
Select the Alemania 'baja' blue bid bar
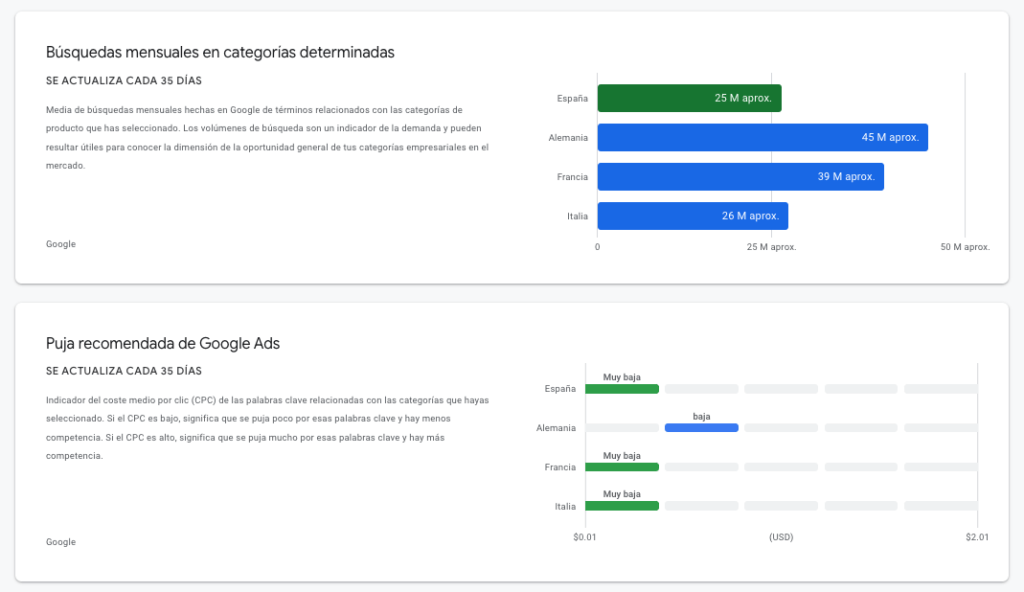701,428
